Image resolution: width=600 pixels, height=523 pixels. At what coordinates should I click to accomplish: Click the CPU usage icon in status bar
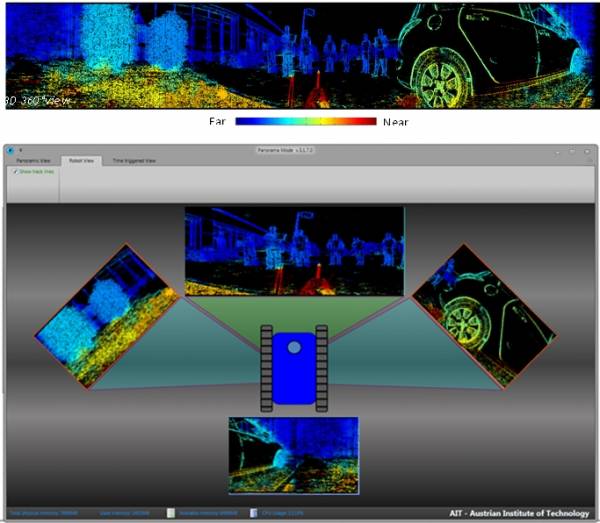(x=253, y=514)
